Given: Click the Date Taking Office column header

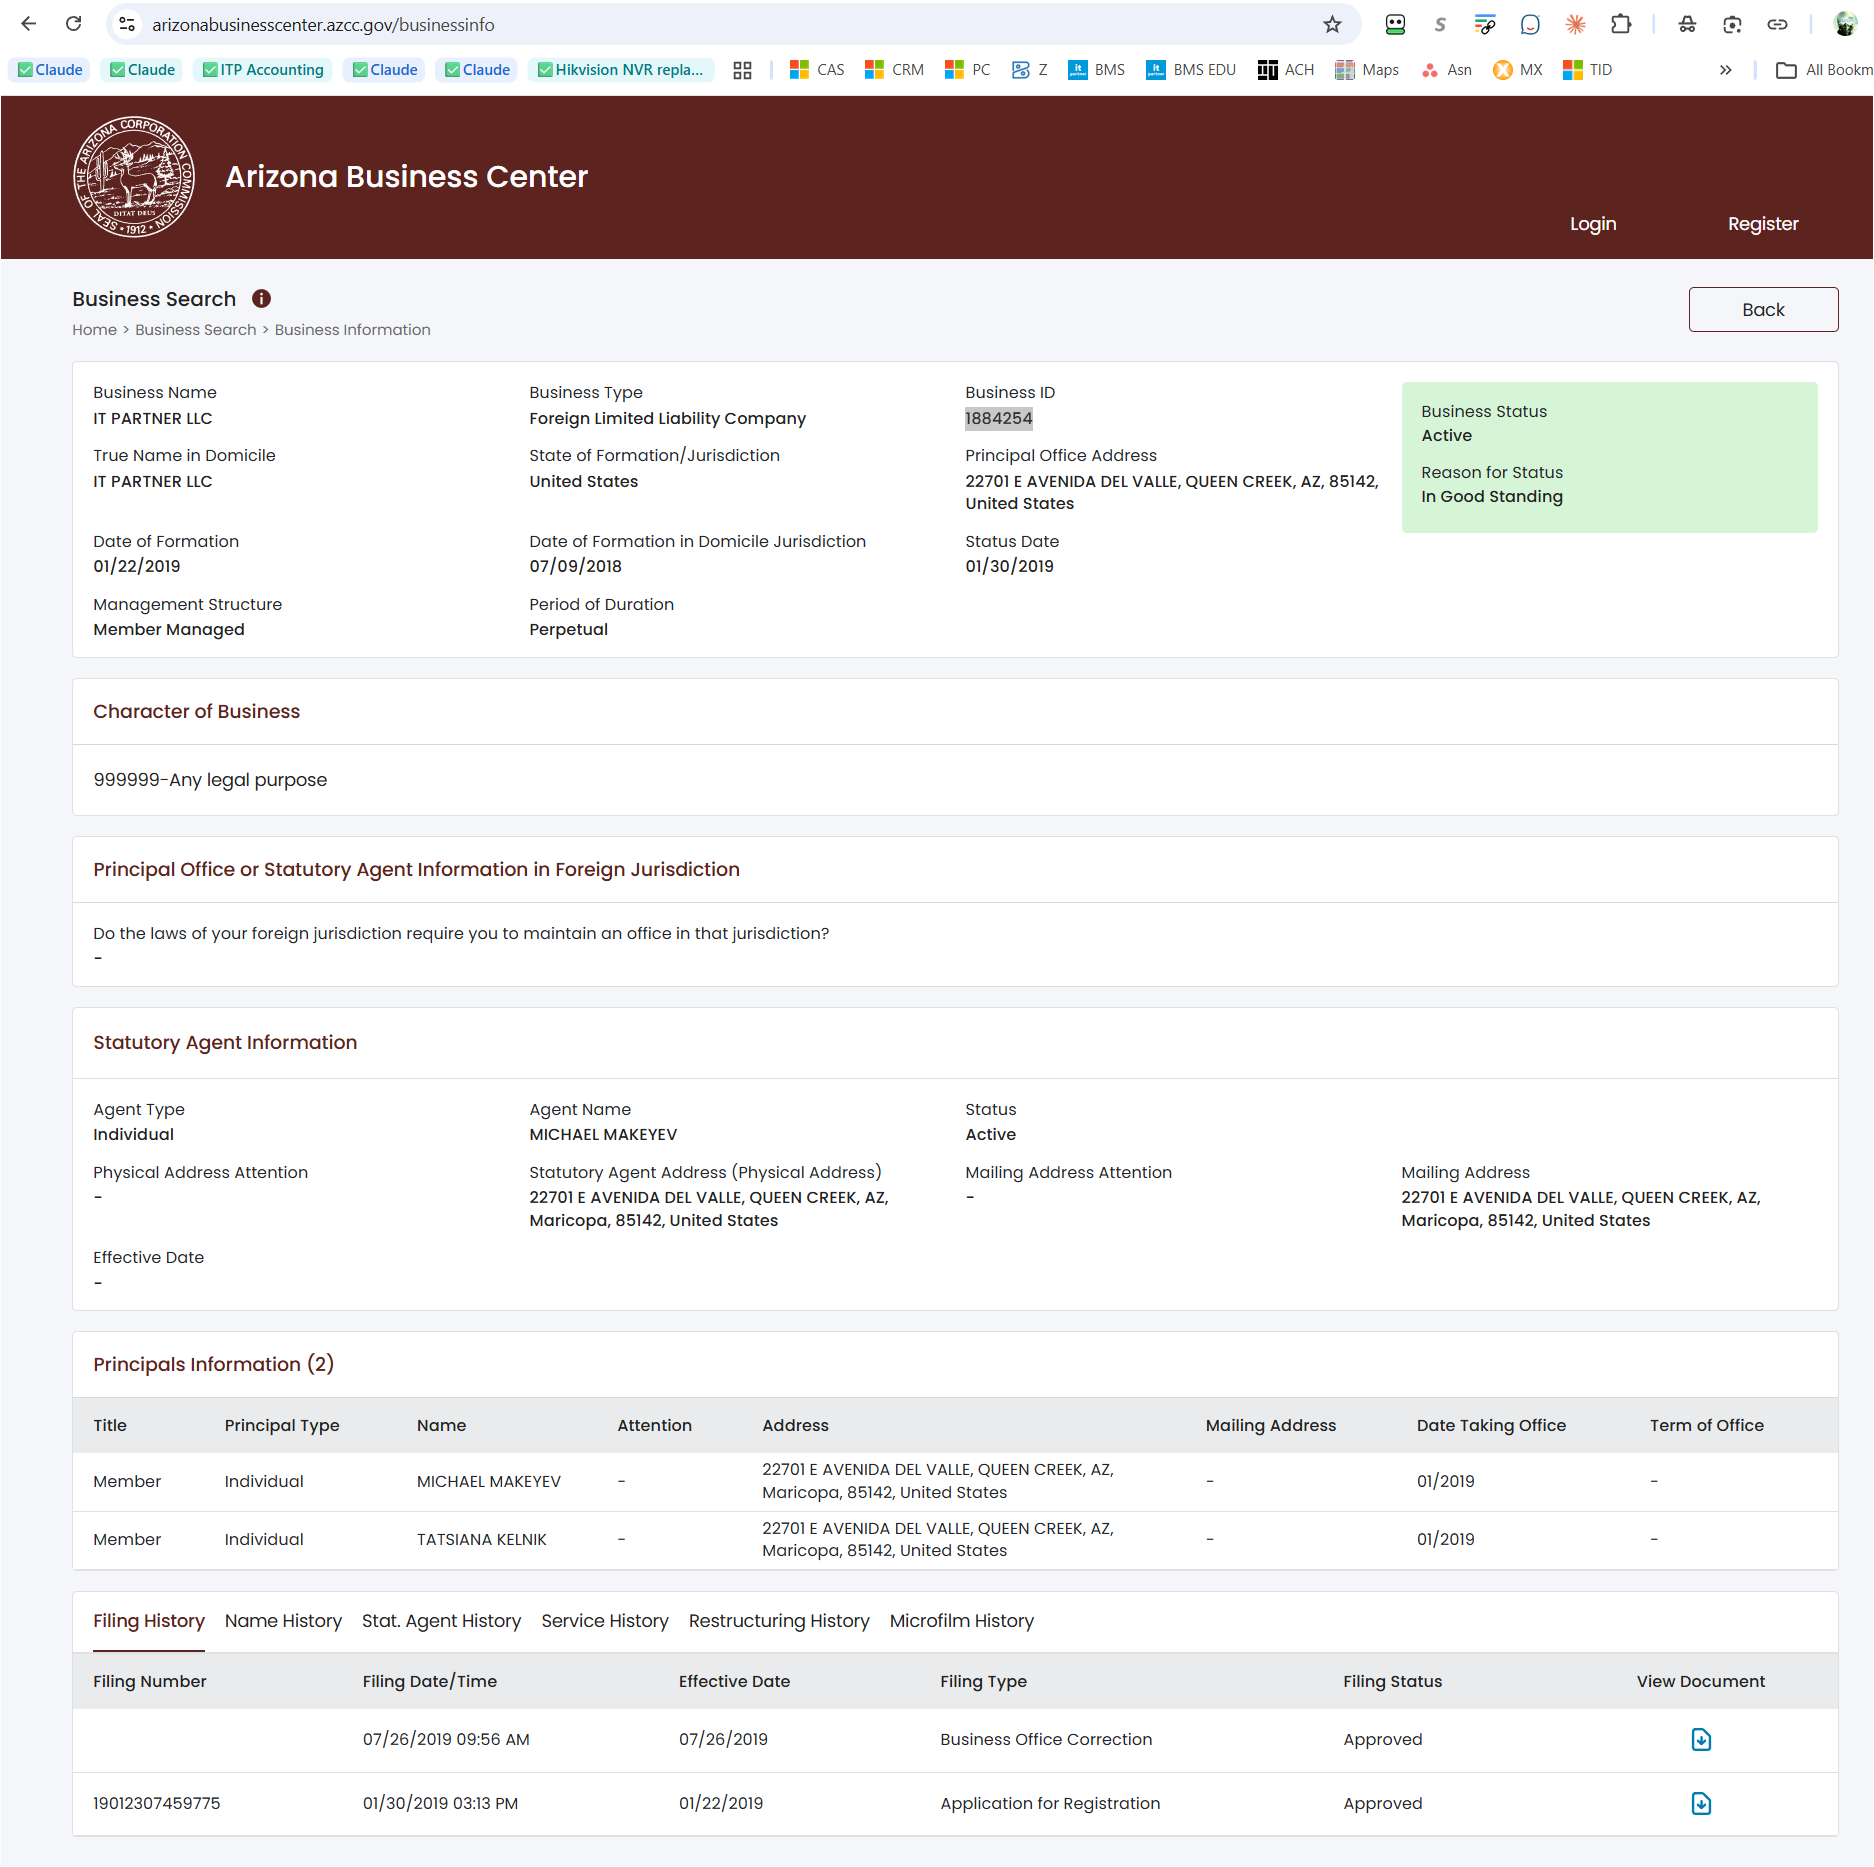Looking at the screenshot, I should coord(1491,1426).
